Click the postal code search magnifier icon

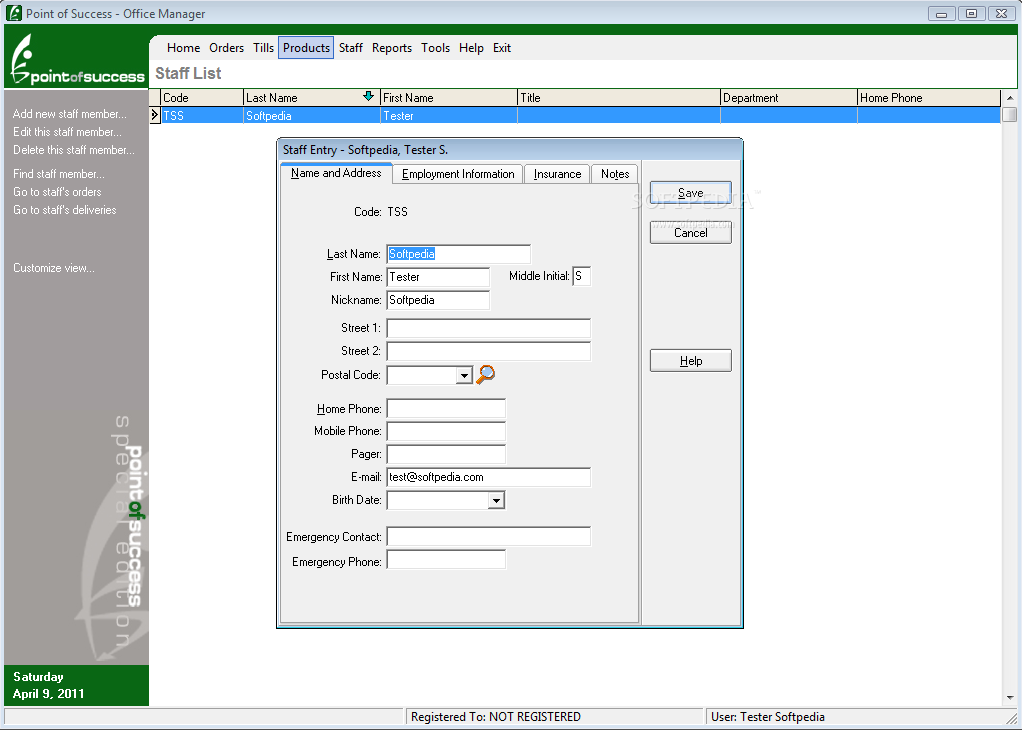(x=486, y=375)
